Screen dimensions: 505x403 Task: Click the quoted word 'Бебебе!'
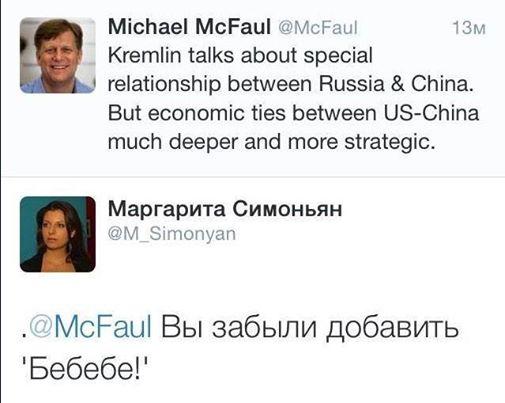(85, 369)
